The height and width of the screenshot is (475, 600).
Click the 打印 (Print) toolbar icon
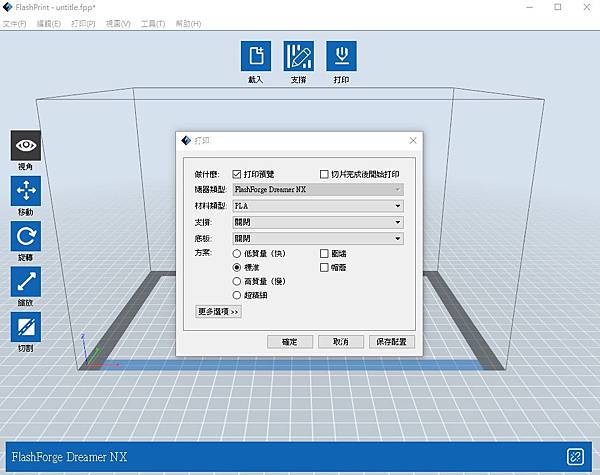[x=341, y=56]
